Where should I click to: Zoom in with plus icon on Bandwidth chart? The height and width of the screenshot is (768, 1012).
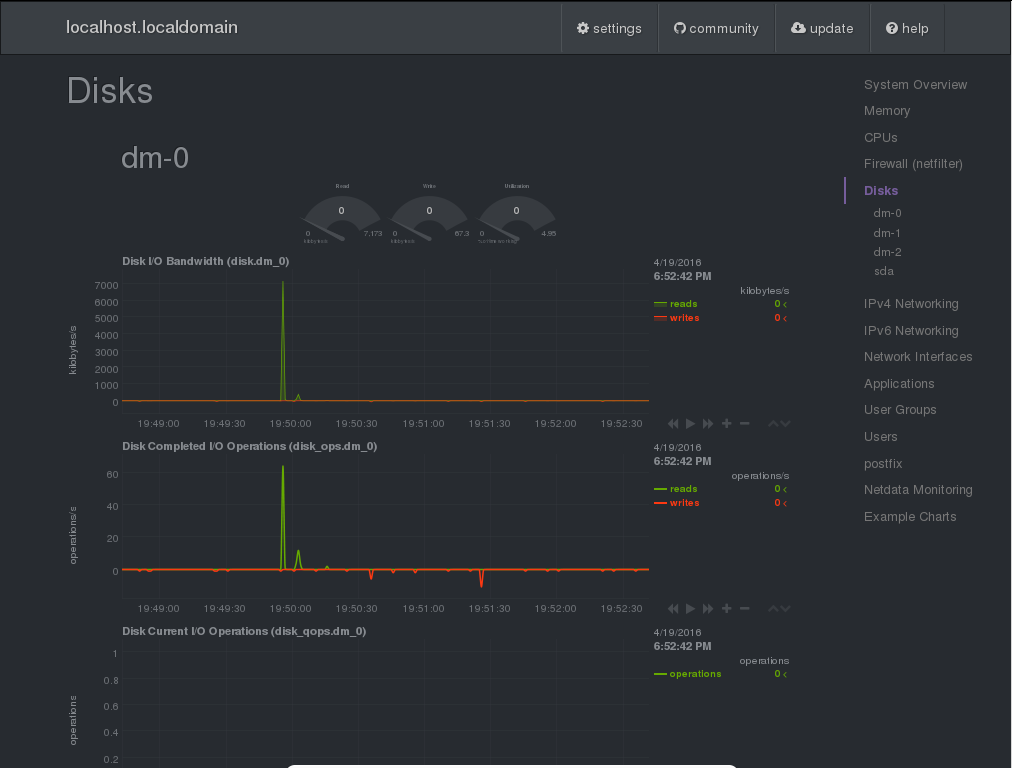727,424
